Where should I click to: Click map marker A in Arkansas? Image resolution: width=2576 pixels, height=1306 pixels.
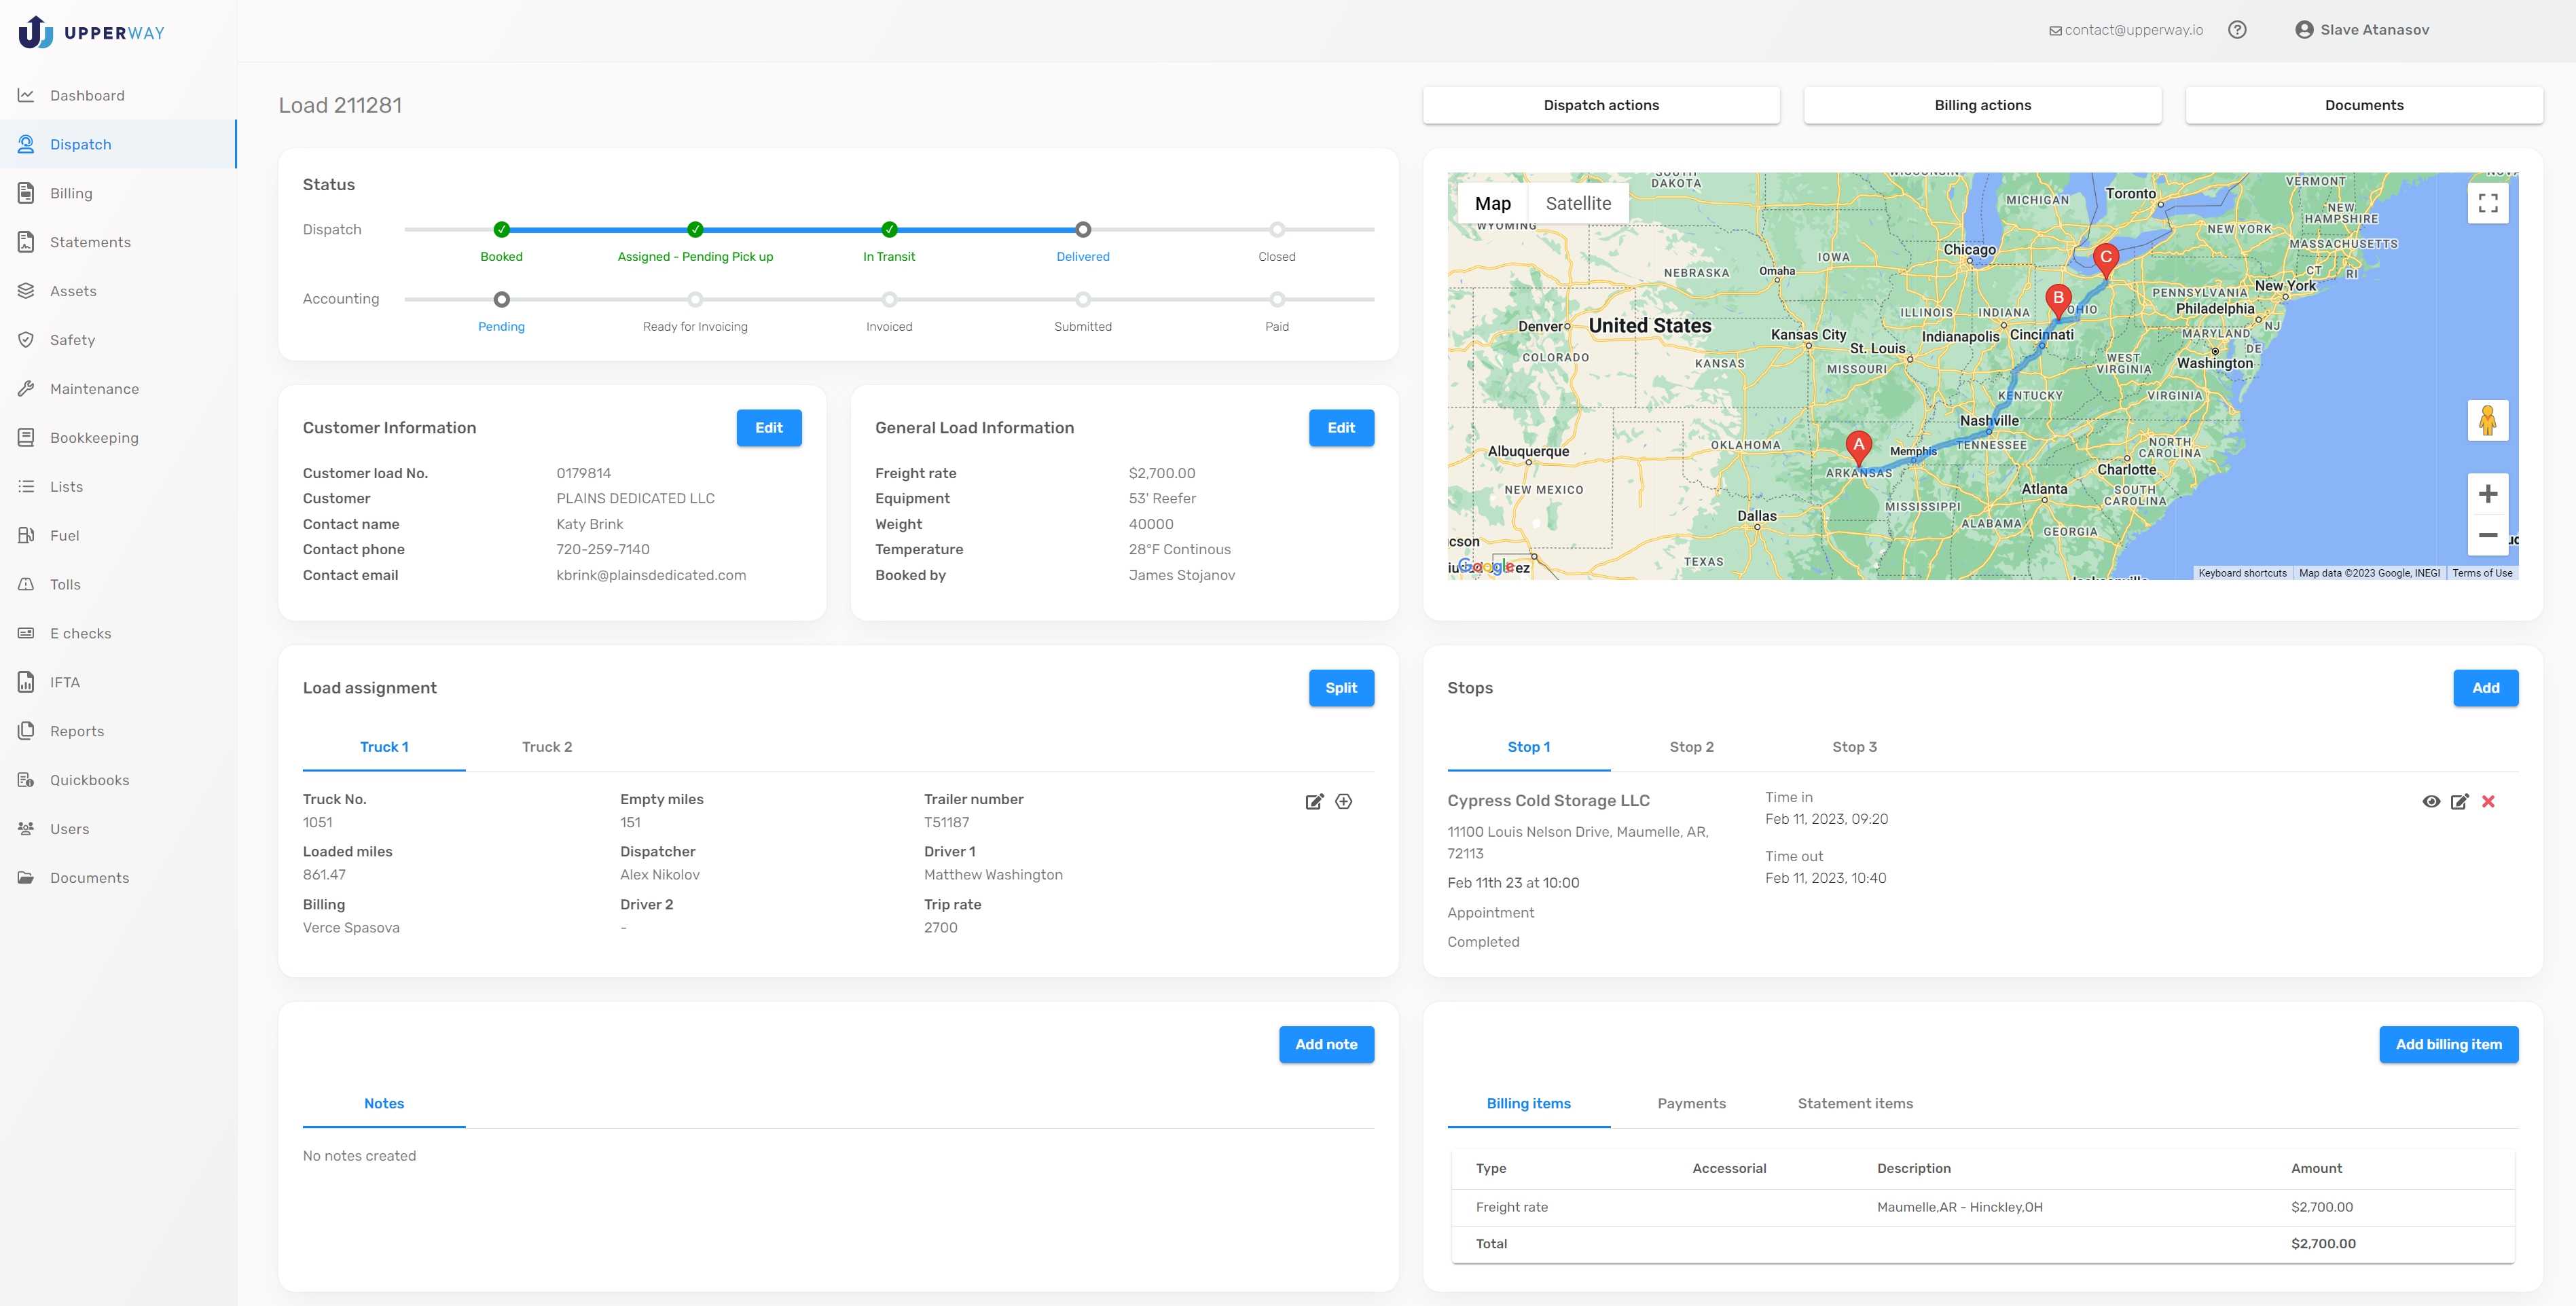pyautogui.click(x=1858, y=447)
